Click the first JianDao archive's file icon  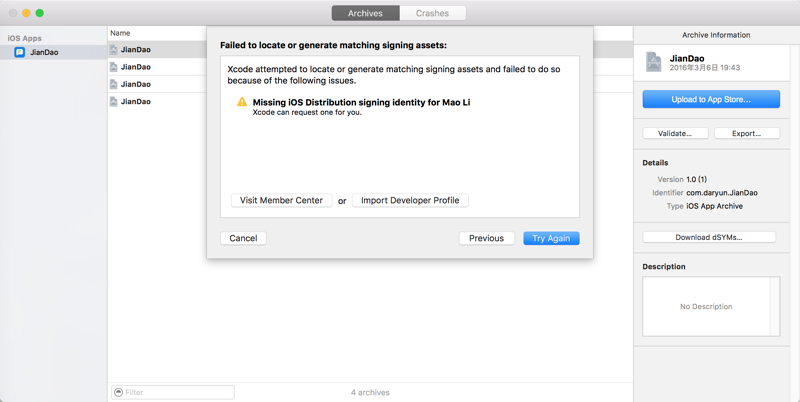[114, 49]
